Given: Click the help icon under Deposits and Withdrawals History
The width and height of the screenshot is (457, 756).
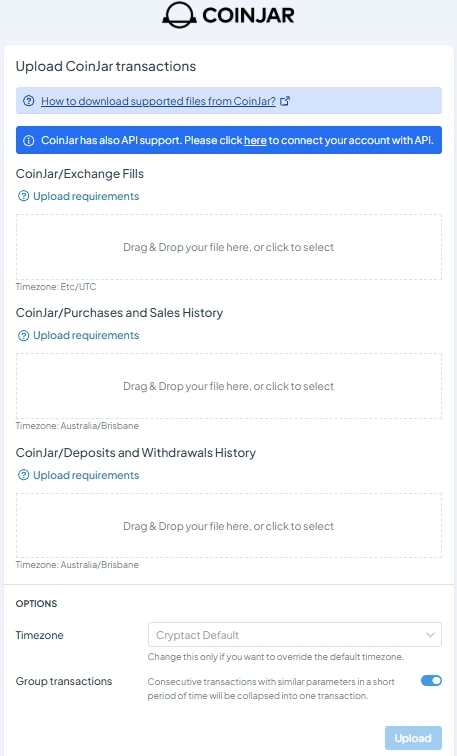Looking at the screenshot, I should [x=23, y=475].
